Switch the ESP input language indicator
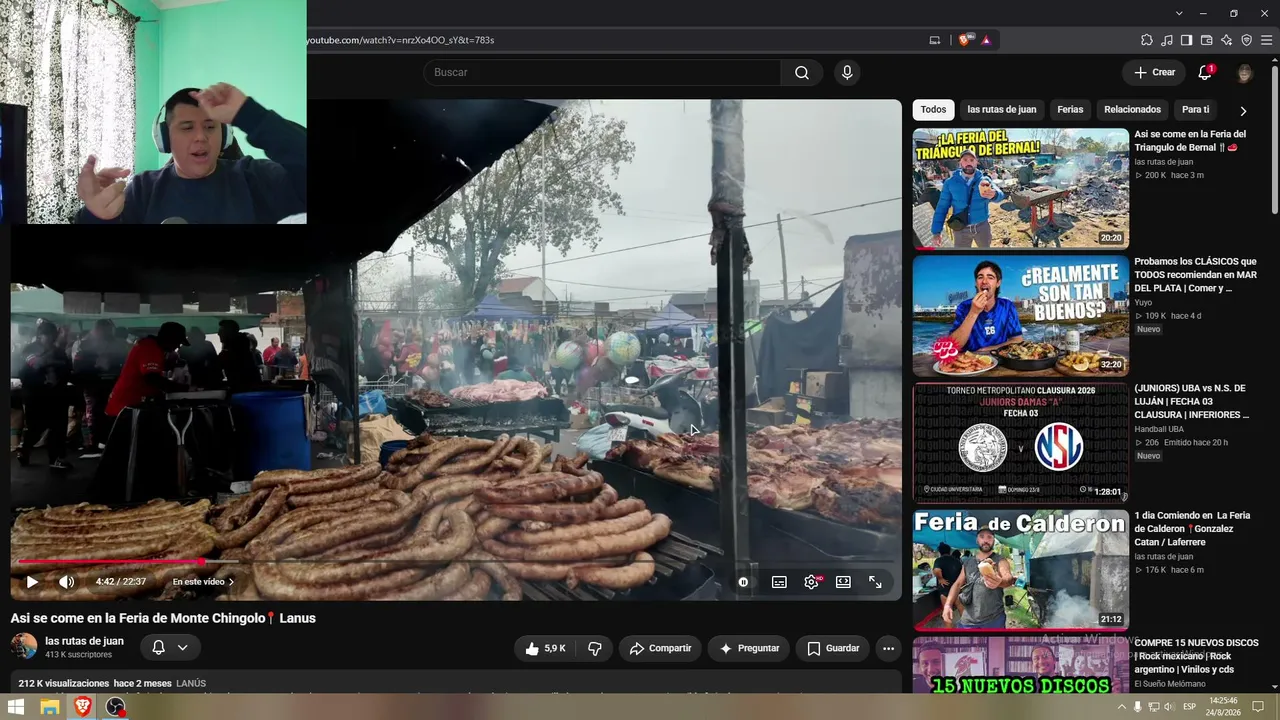 [1189, 707]
